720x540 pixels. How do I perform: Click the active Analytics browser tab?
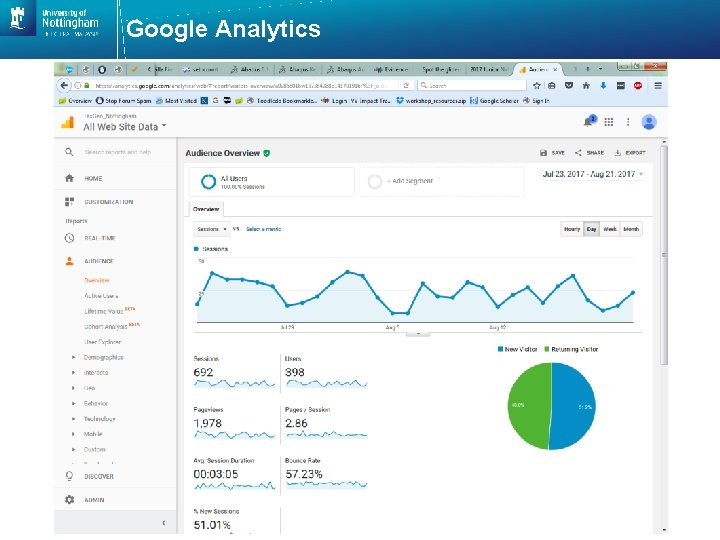(x=538, y=69)
